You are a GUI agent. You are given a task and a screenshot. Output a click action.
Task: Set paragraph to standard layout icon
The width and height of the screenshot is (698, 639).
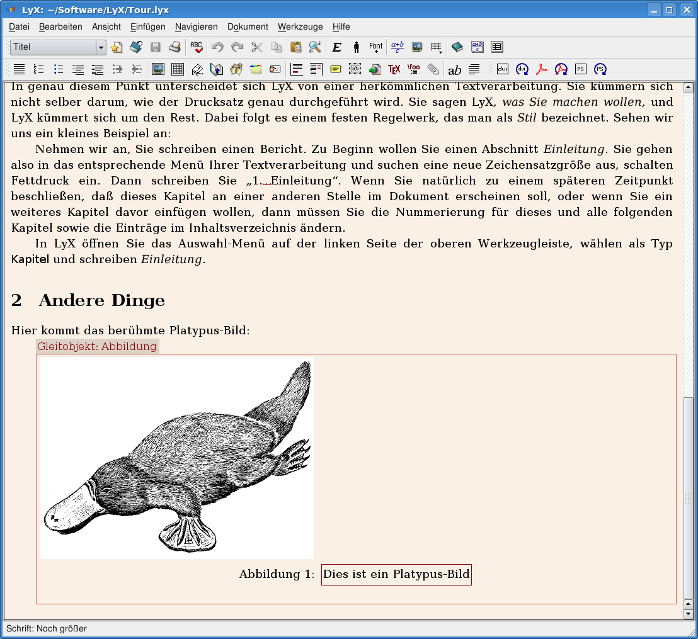point(19,69)
